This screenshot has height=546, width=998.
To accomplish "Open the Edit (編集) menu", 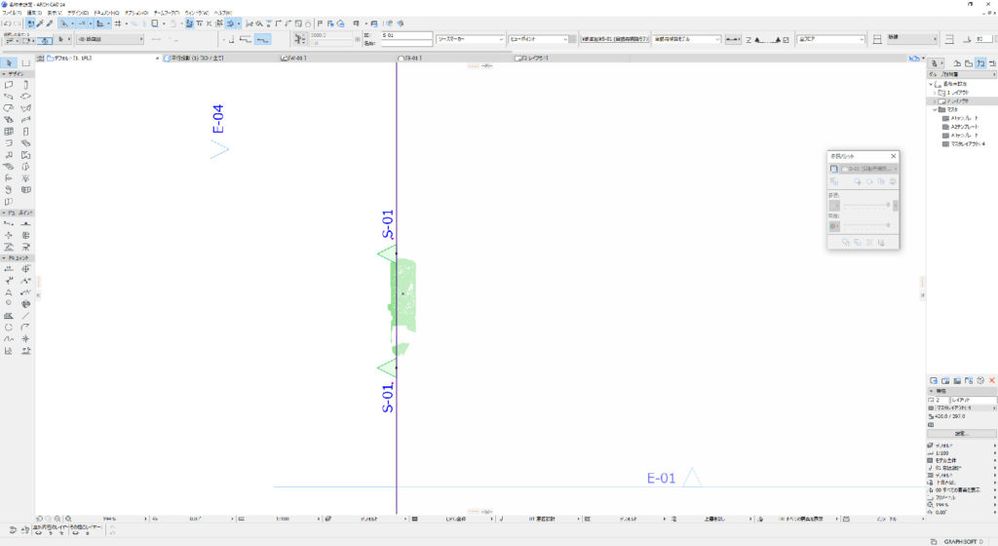I will [34, 13].
